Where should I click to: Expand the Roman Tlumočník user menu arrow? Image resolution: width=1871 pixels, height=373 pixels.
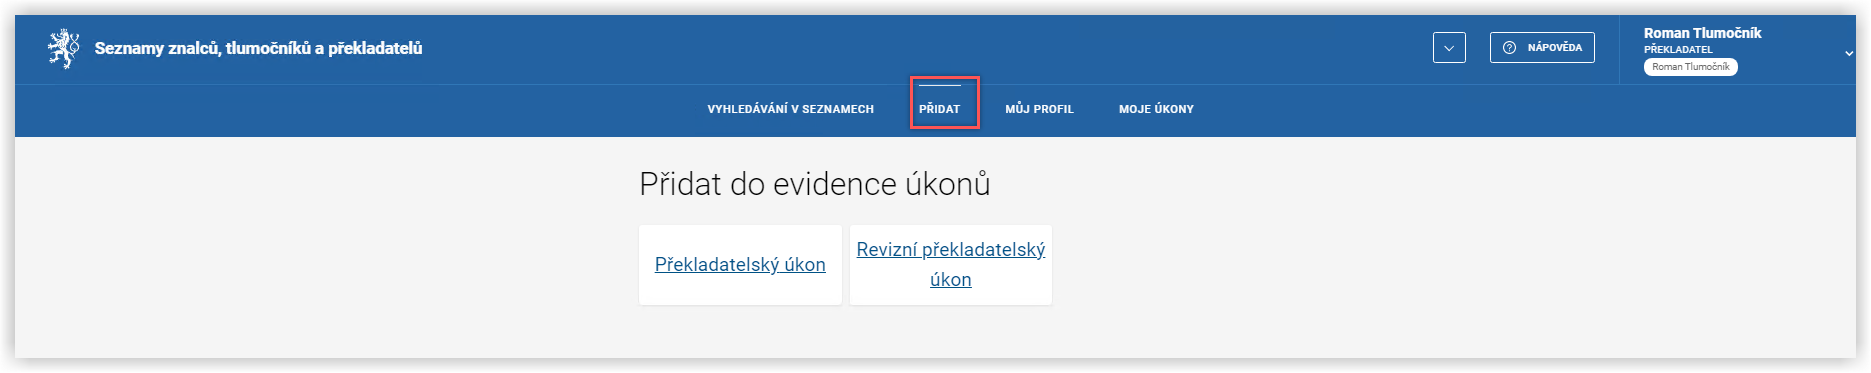(1849, 53)
